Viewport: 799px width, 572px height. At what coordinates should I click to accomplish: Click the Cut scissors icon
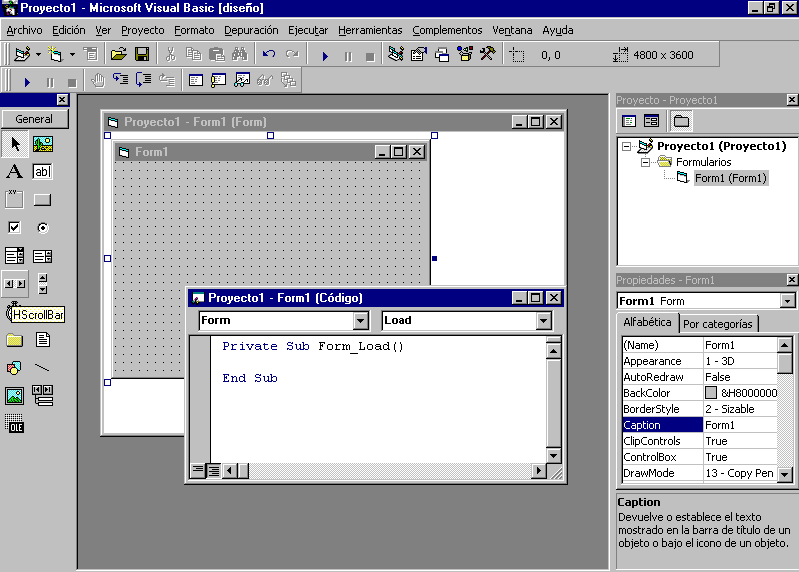point(171,54)
